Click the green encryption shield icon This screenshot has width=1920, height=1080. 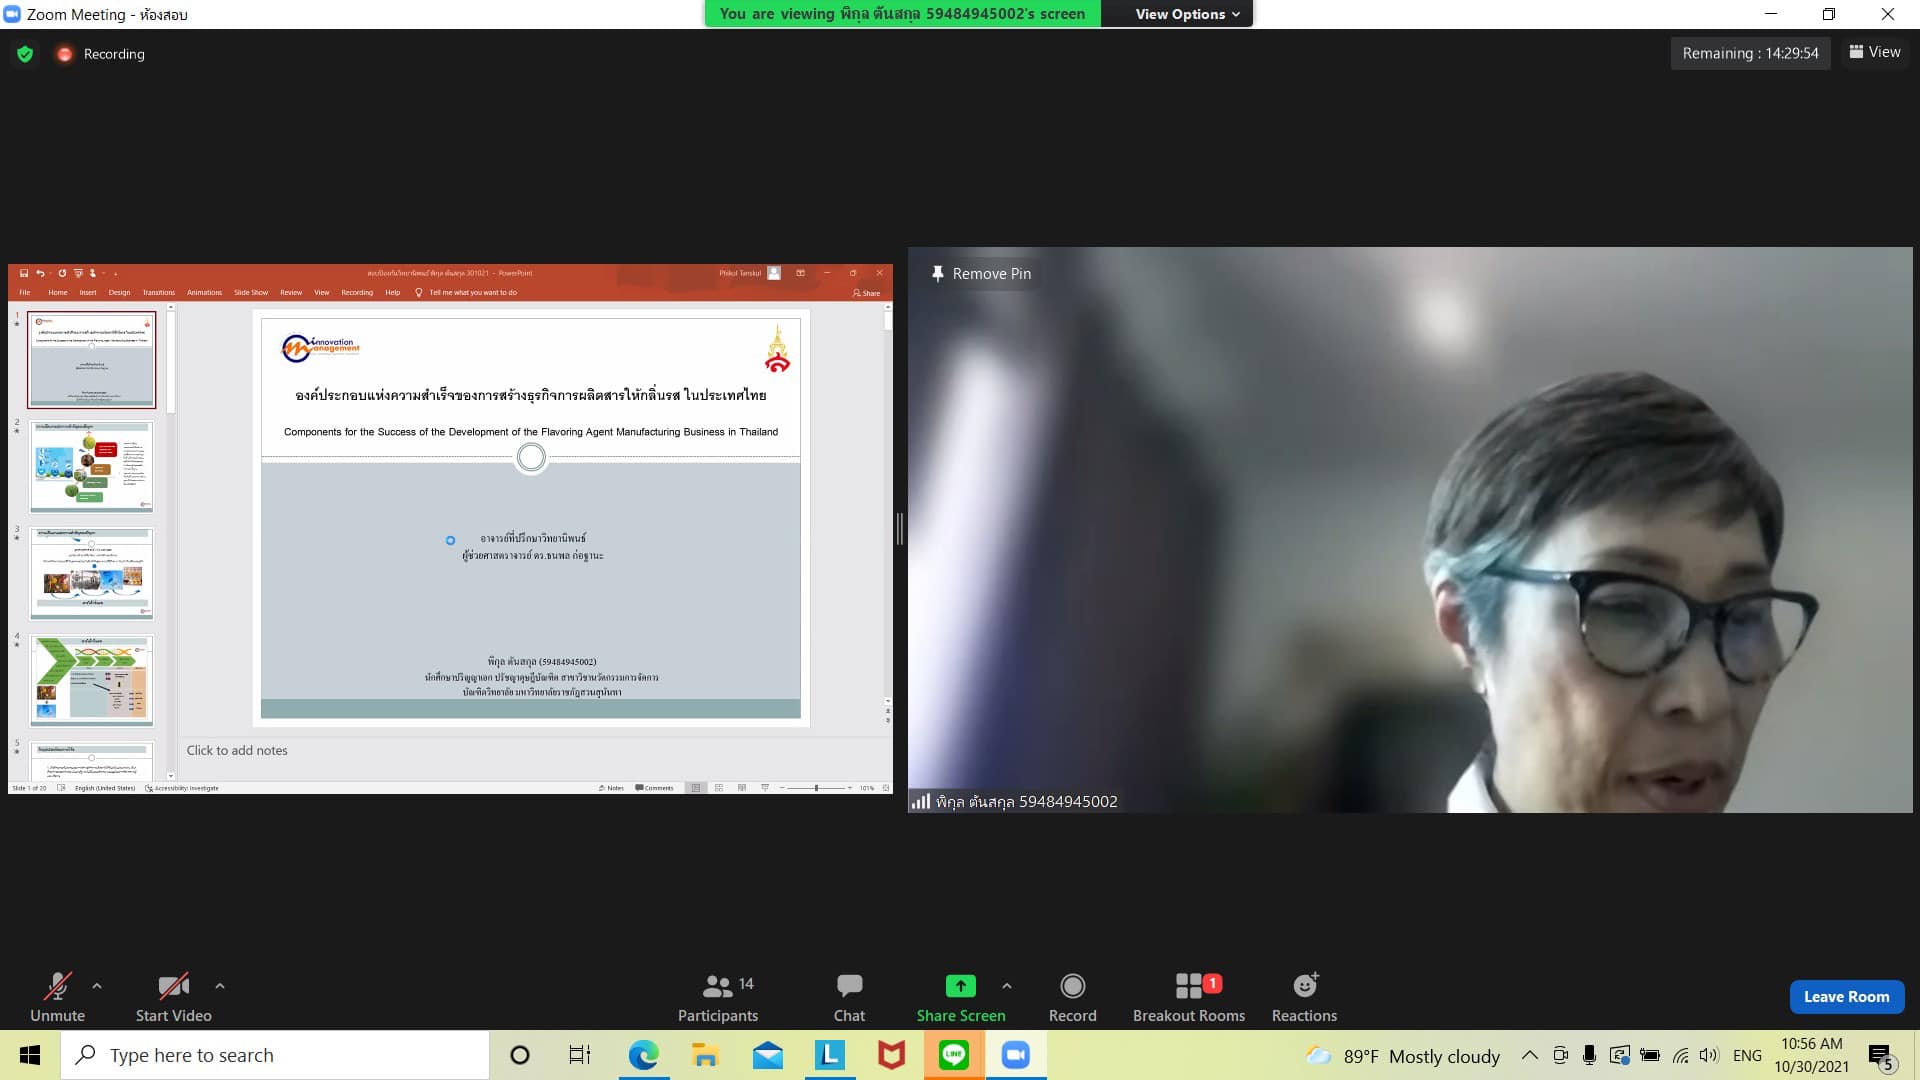(x=25, y=54)
